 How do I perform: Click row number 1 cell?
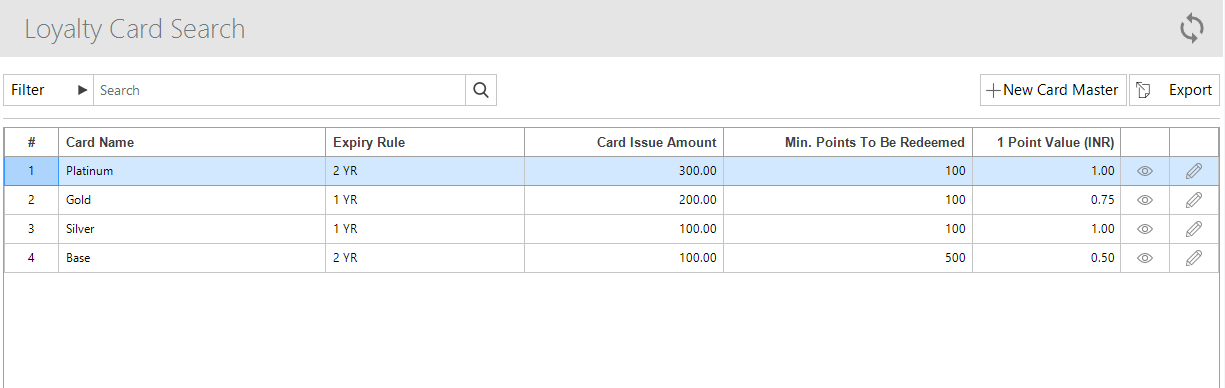click(31, 171)
